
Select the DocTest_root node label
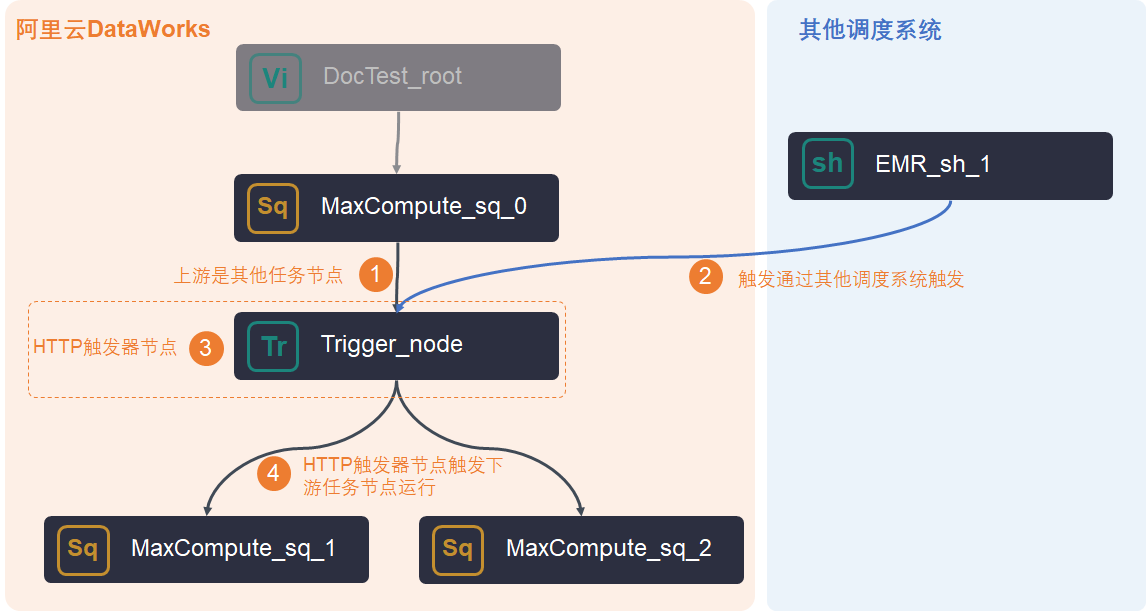(392, 76)
